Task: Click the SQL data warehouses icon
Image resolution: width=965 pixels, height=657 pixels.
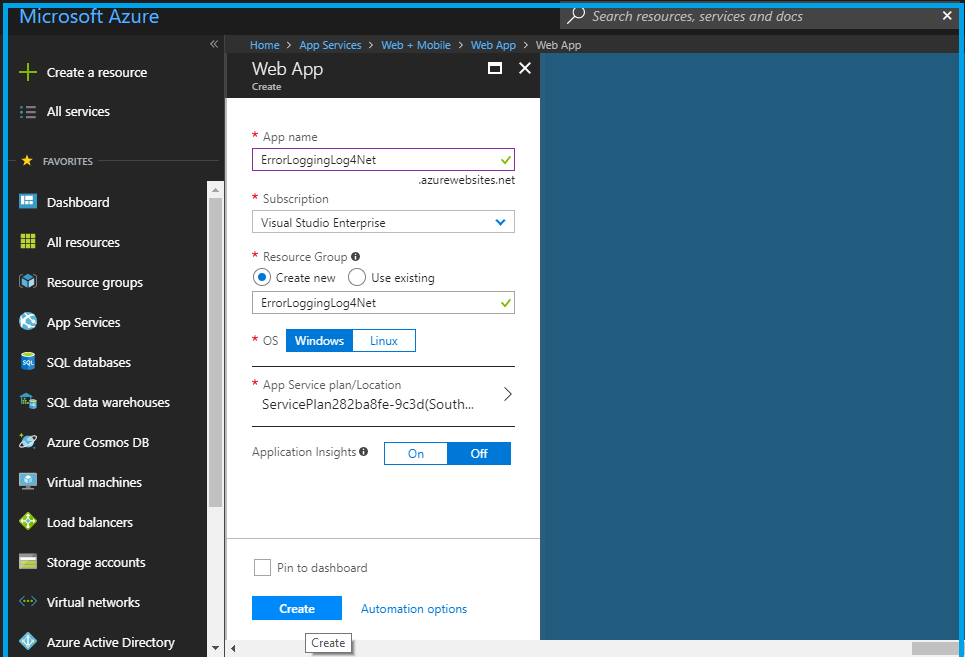Action: coord(28,401)
